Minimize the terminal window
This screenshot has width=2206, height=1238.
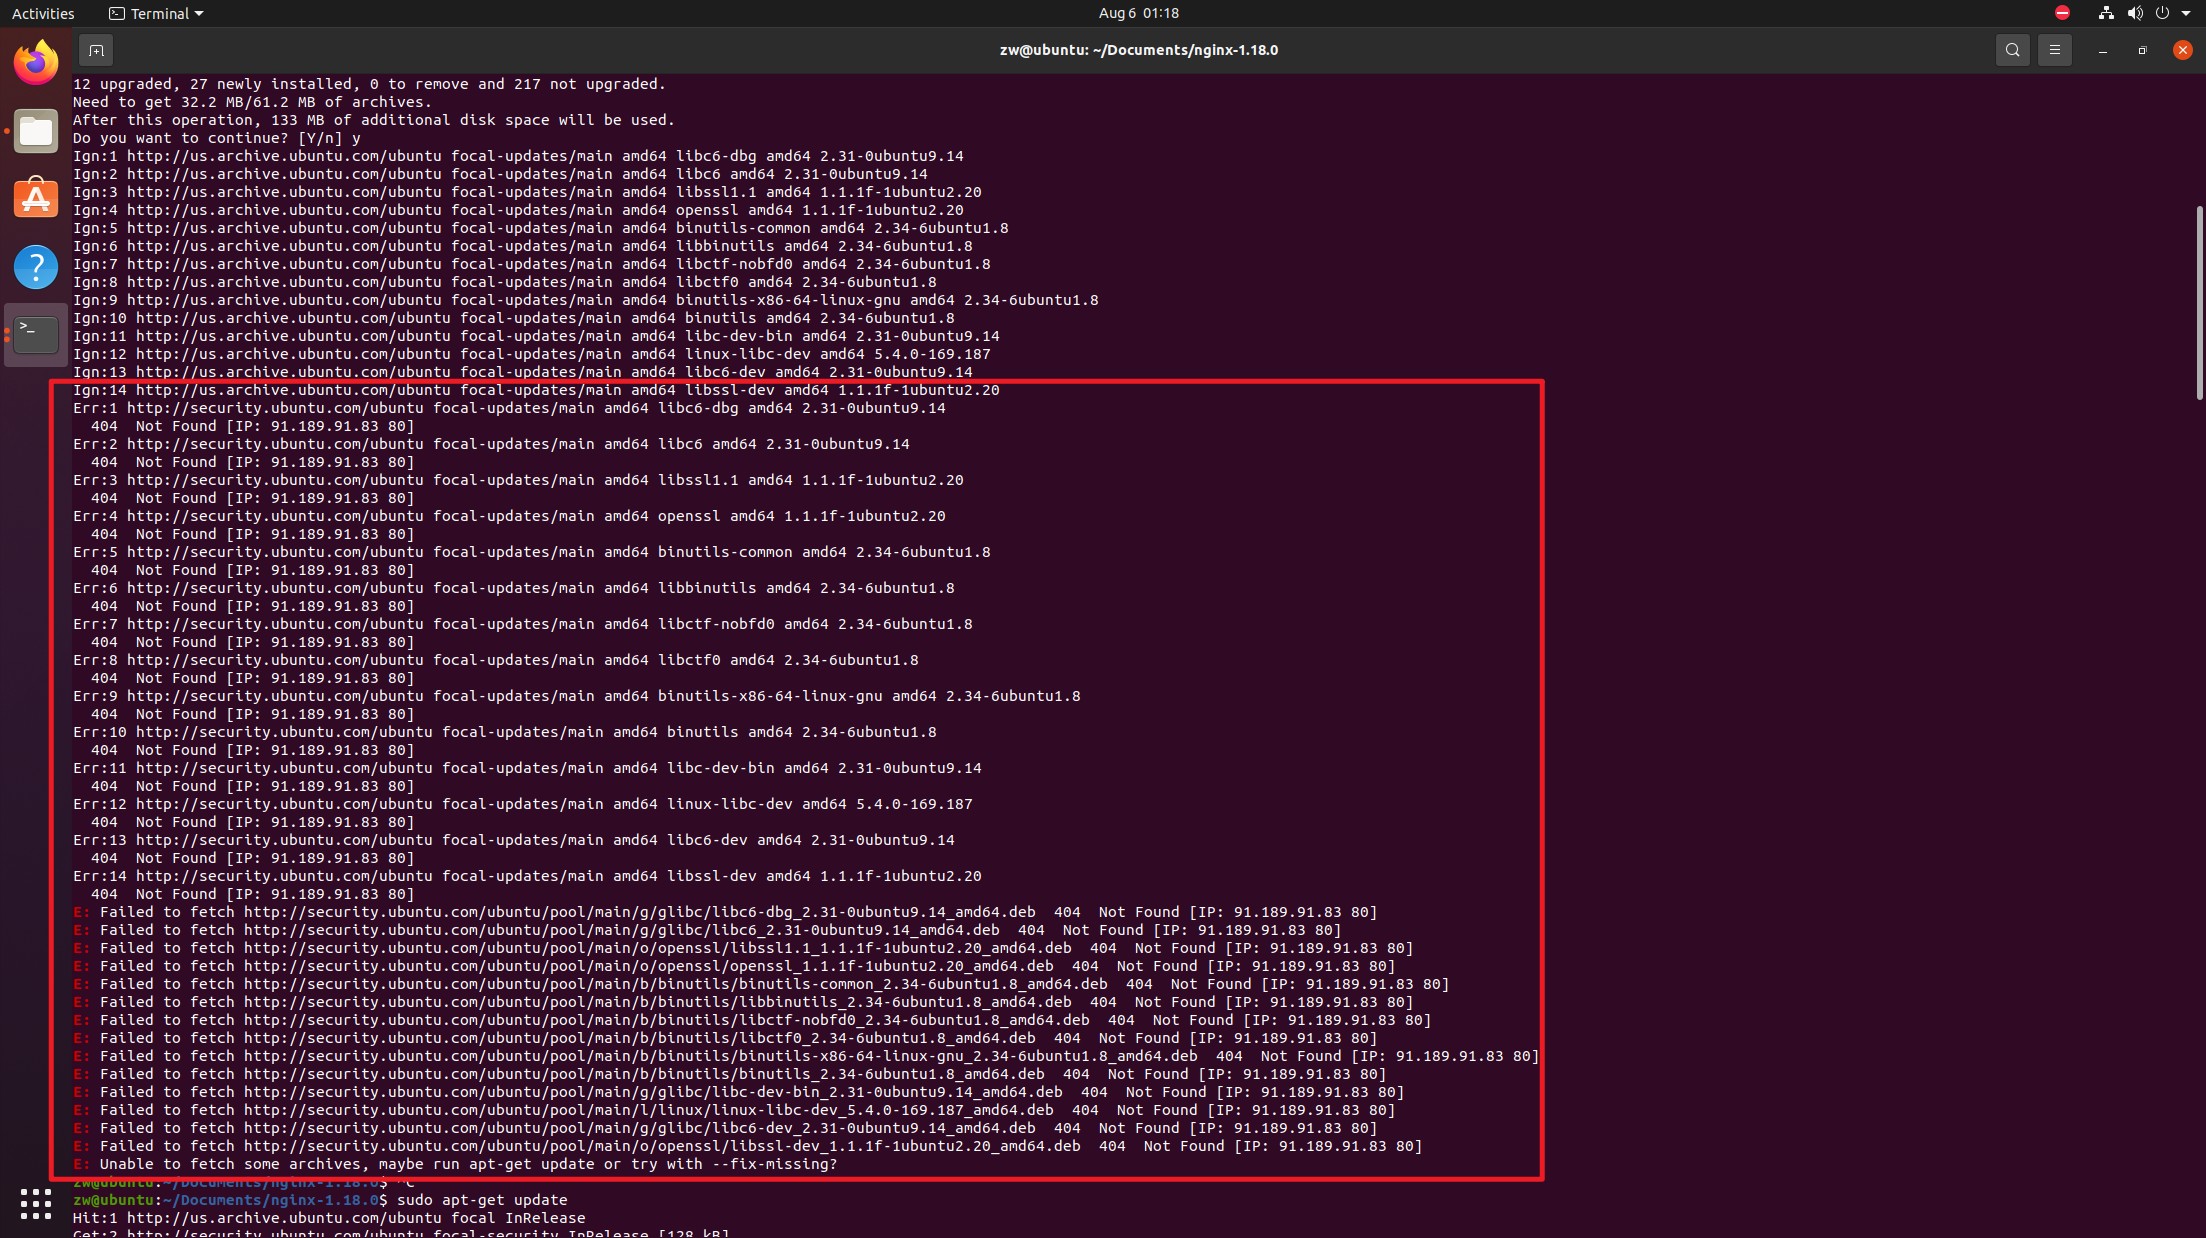coord(2102,50)
